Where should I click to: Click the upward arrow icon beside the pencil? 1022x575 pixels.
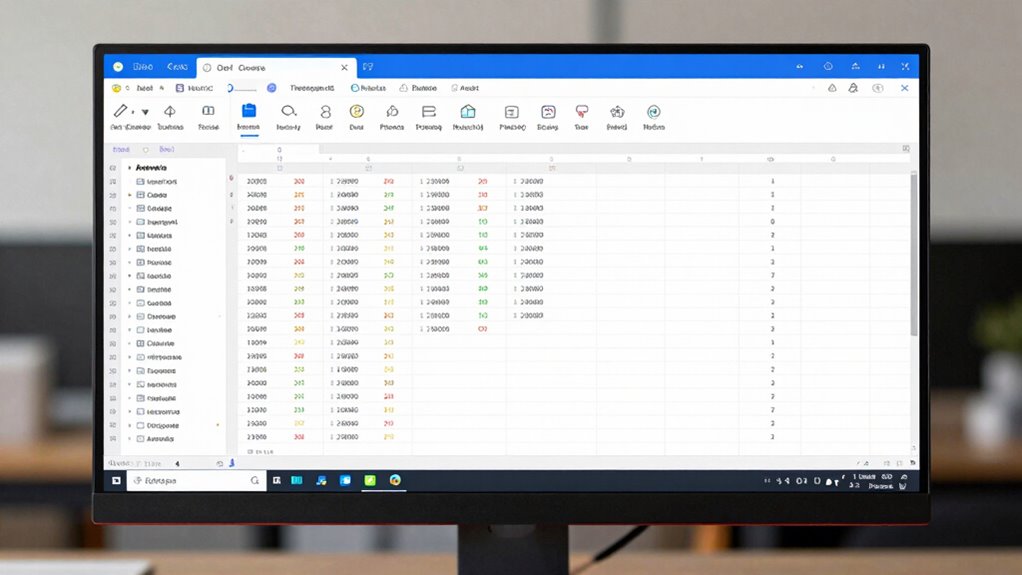click(169, 112)
